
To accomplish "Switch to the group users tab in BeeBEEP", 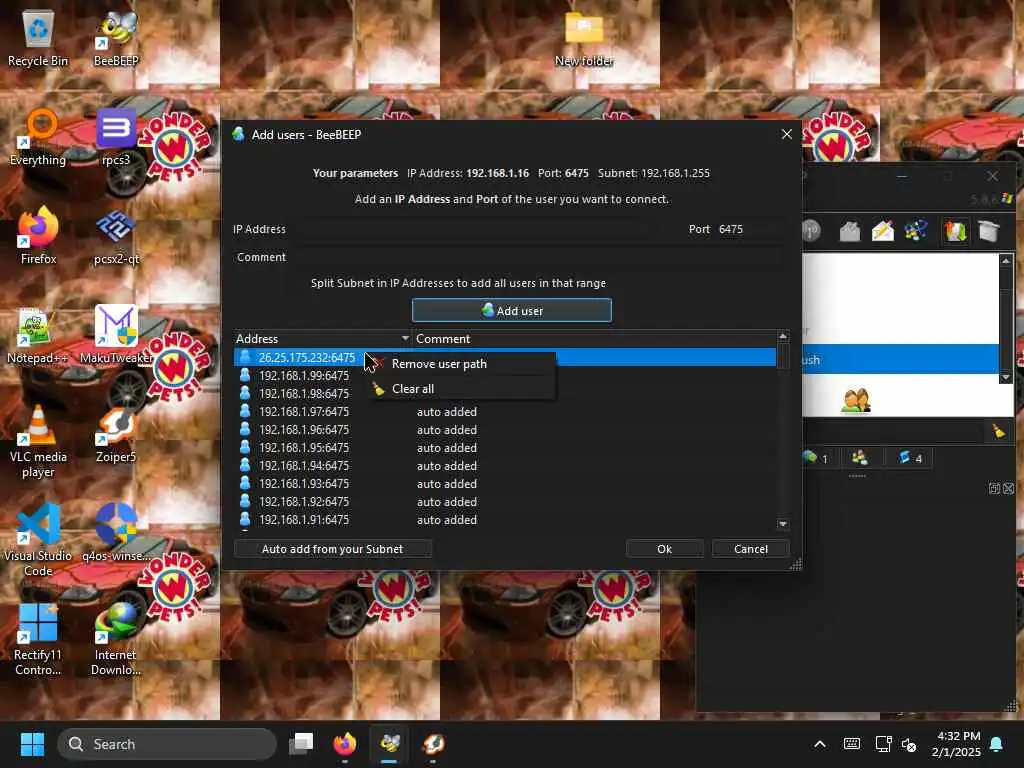I will (x=859, y=458).
